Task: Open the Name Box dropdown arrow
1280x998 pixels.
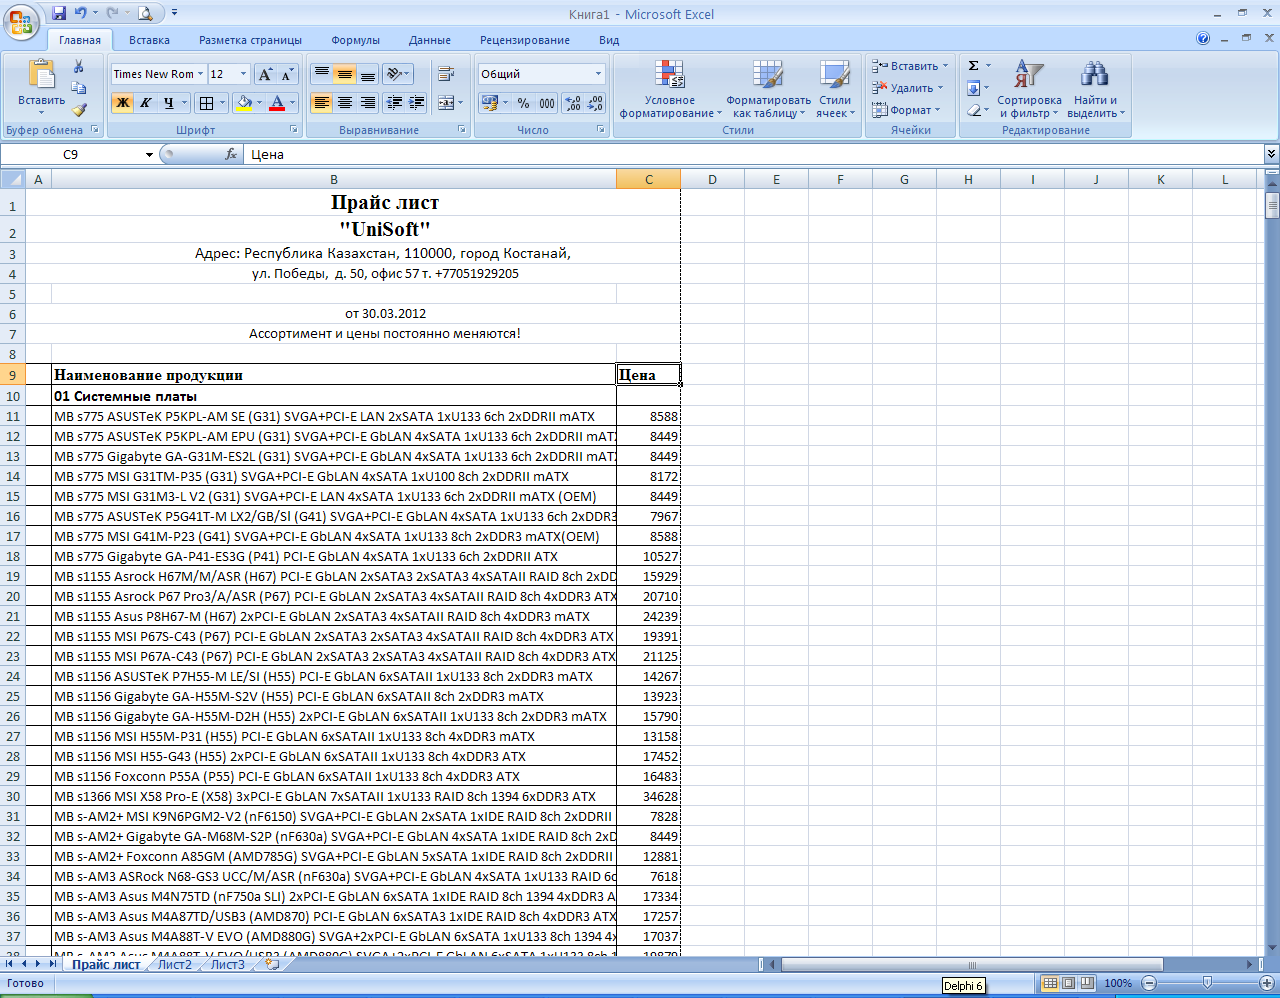Action: 149,155
